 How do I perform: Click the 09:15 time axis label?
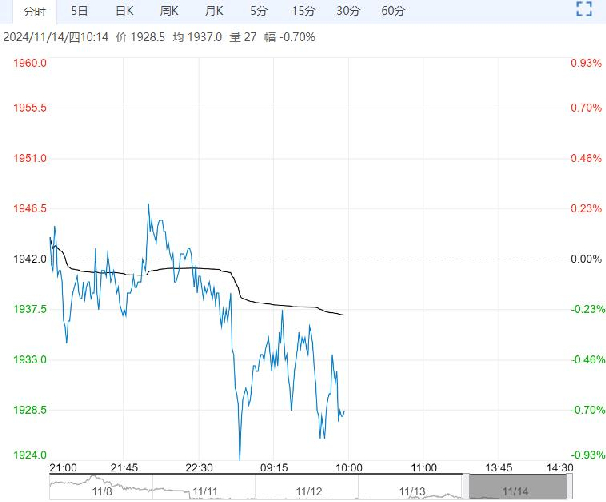tap(274, 467)
